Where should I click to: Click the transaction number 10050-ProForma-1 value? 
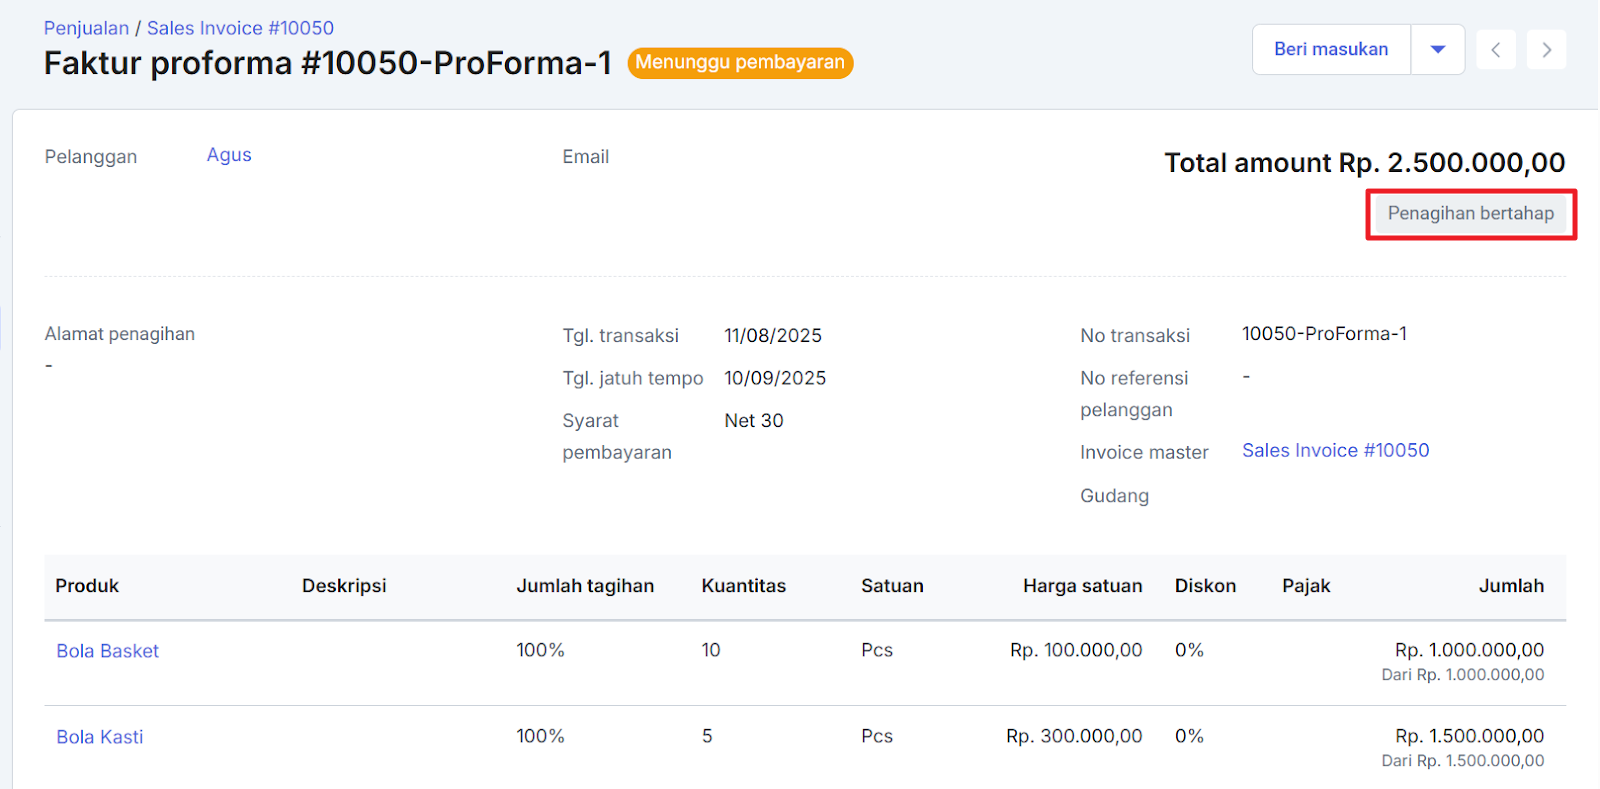click(1324, 334)
